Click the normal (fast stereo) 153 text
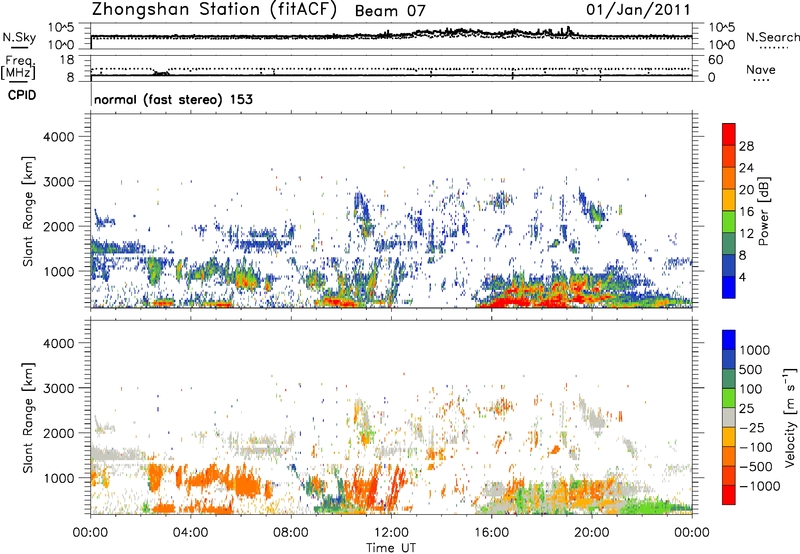The width and height of the screenshot is (800, 554). 173,99
